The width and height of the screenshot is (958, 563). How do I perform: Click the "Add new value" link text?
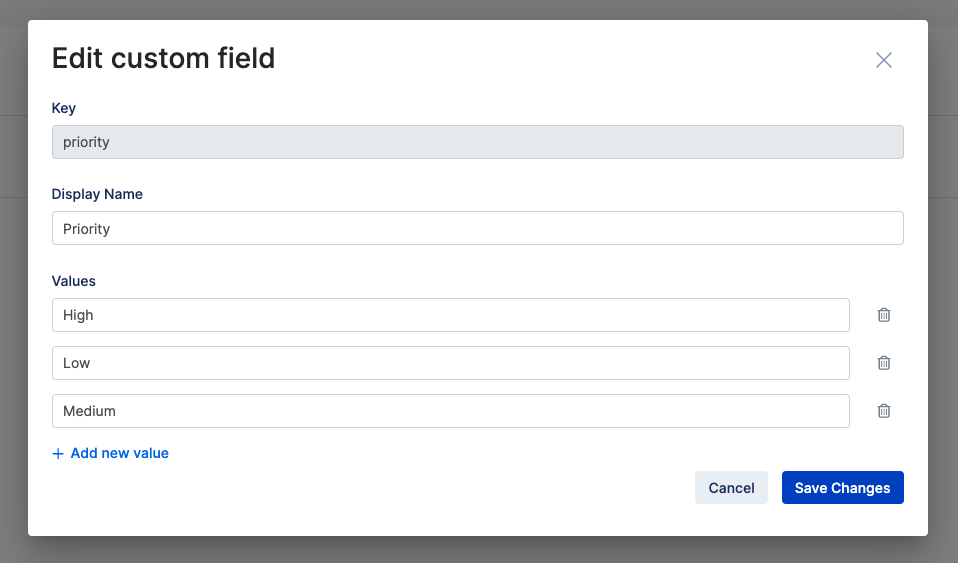(119, 453)
